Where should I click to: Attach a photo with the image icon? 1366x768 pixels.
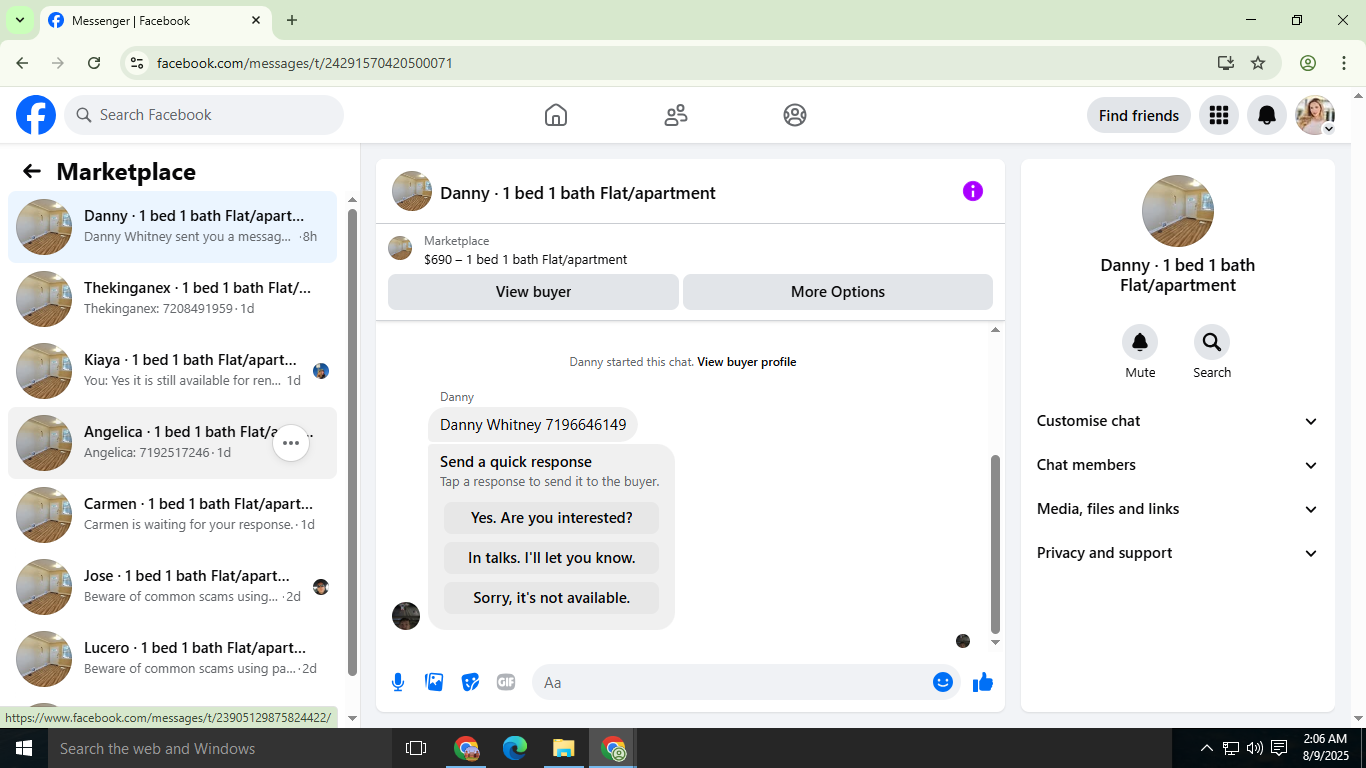pyautogui.click(x=434, y=682)
